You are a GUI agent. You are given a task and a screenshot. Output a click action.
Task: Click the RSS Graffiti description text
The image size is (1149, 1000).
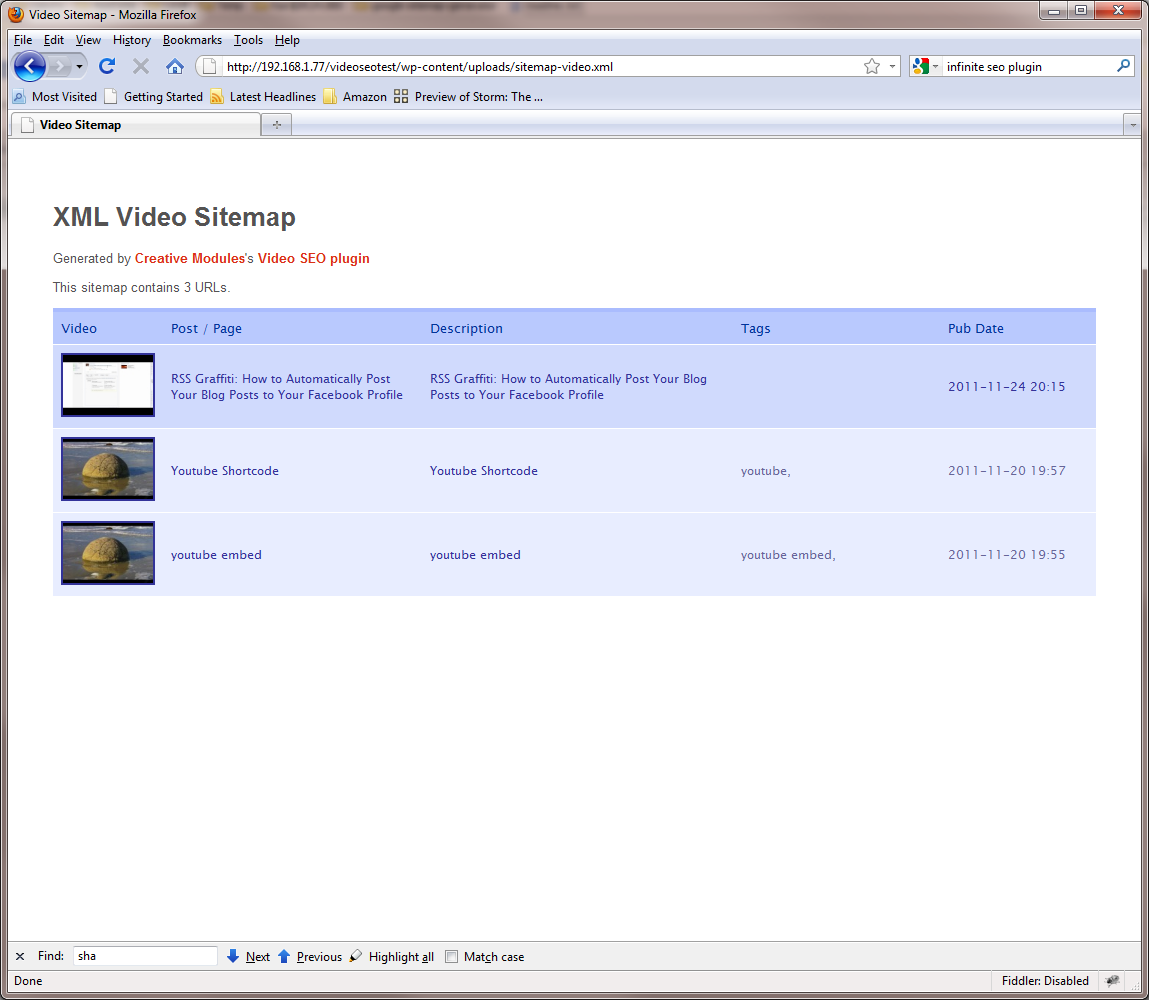tap(569, 387)
